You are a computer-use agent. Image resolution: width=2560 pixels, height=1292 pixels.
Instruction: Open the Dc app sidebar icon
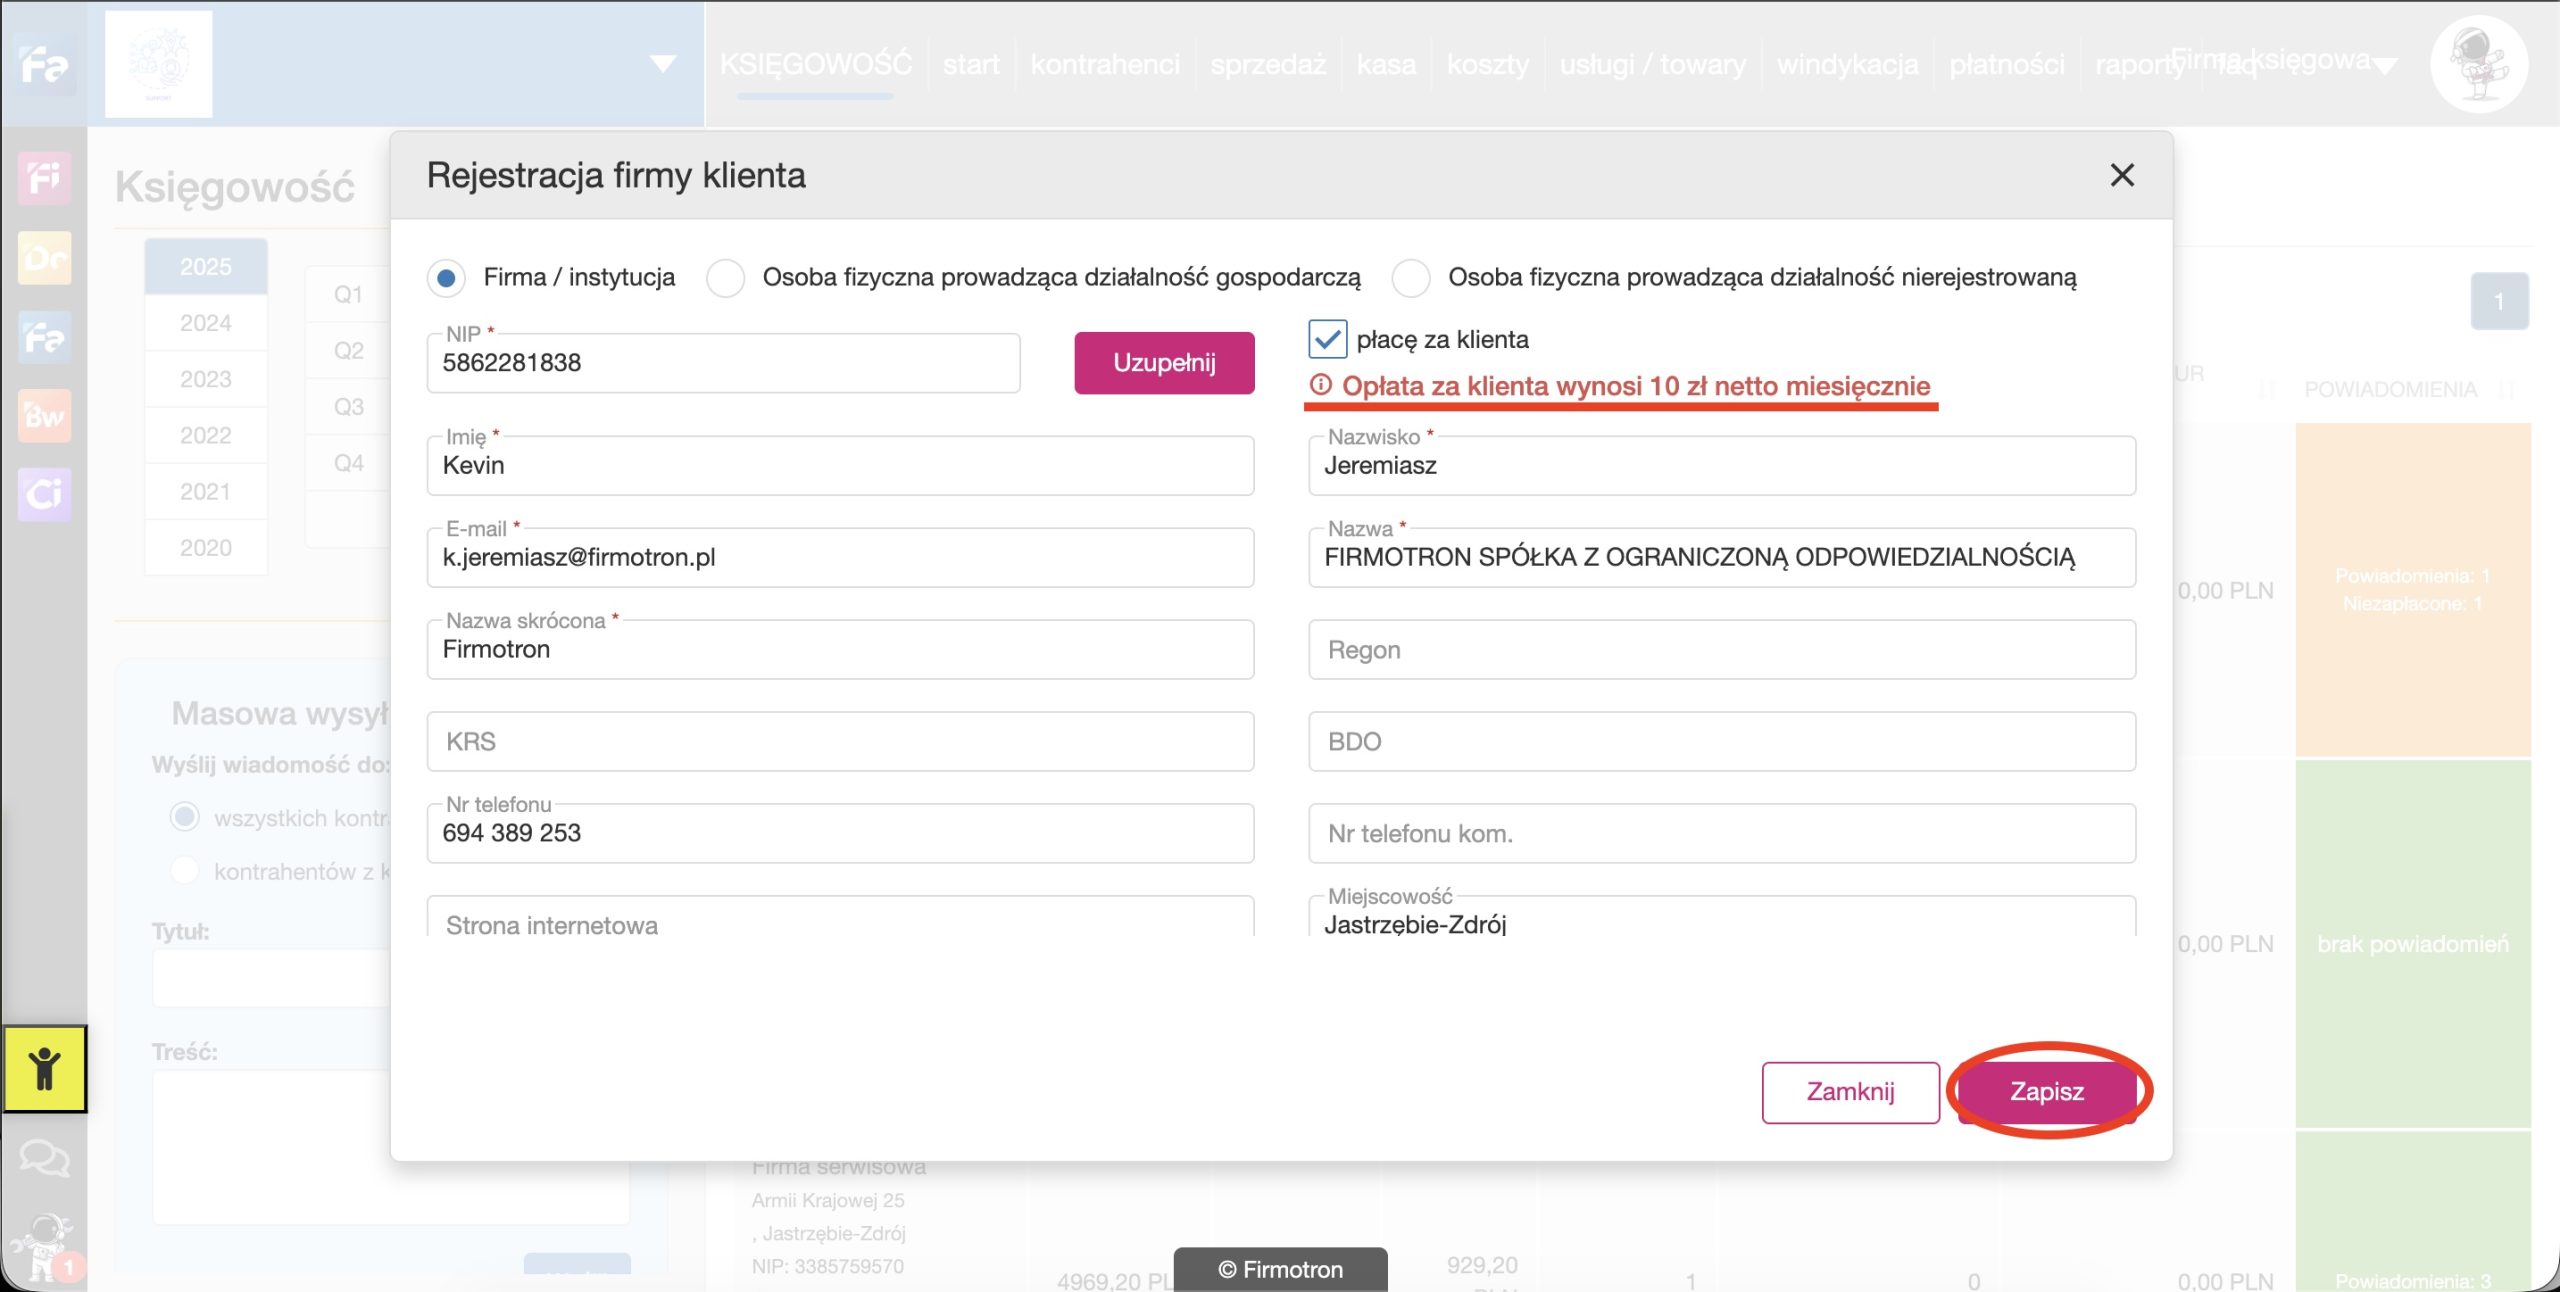click(44, 258)
